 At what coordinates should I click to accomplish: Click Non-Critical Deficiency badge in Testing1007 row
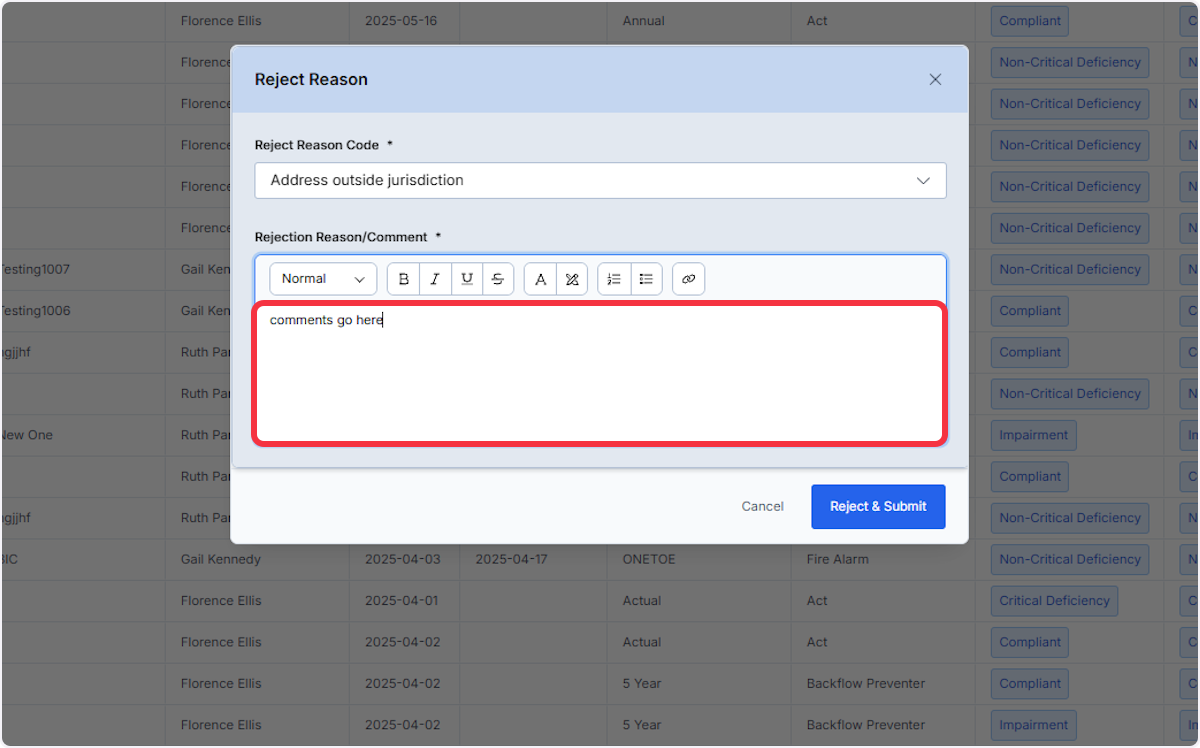point(1070,269)
